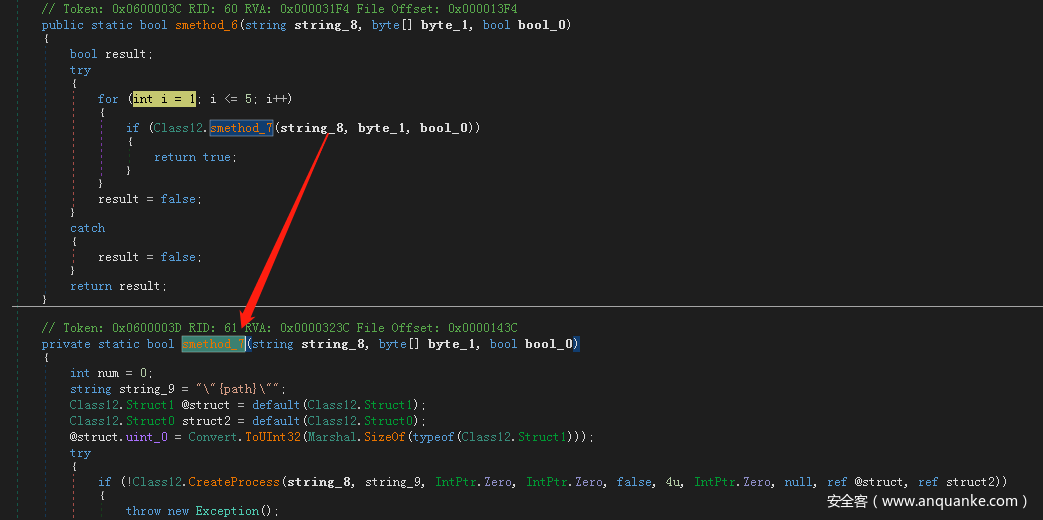Screen dimensions: 1043x520
Task: Click the smethod_6 method name in its declaration
Action: [206, 25]
